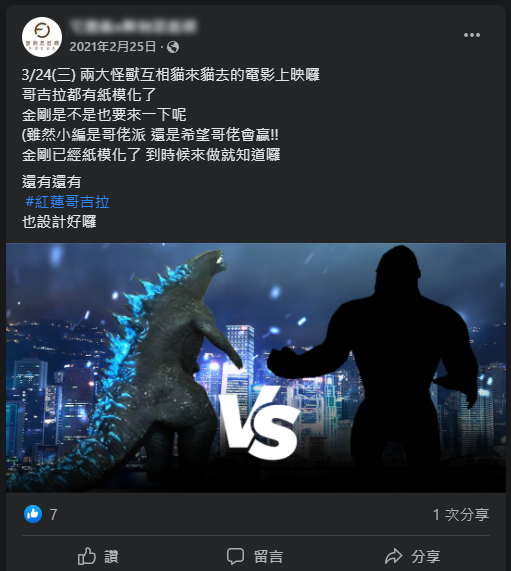Click the post text mentioning 3/24(三)
Image resolution: width=511 pixels, height=571 pixels.
[170, 75]
